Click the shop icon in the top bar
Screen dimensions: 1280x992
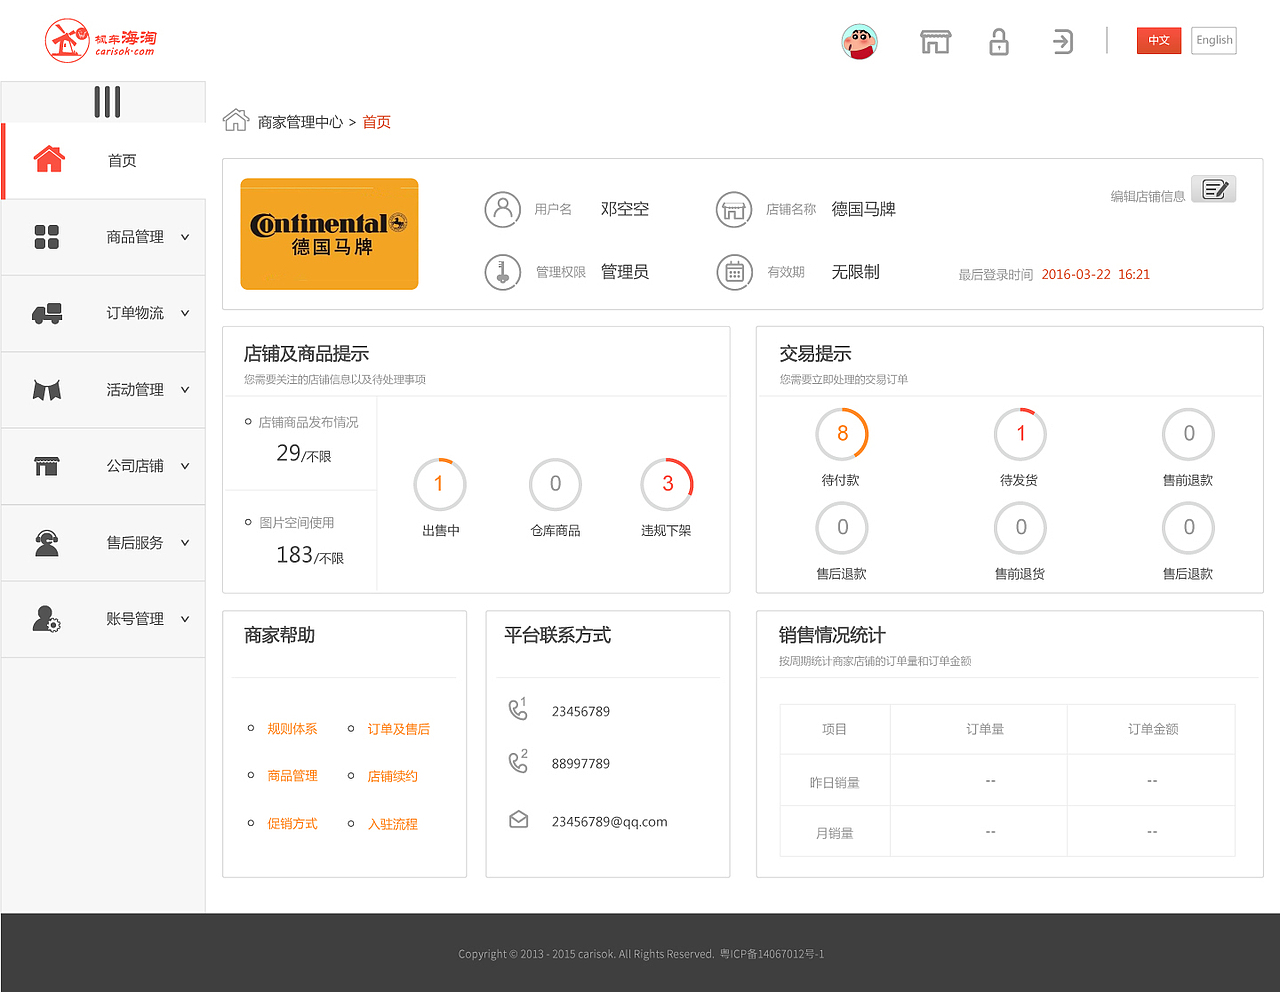click(x=935, y=41)
